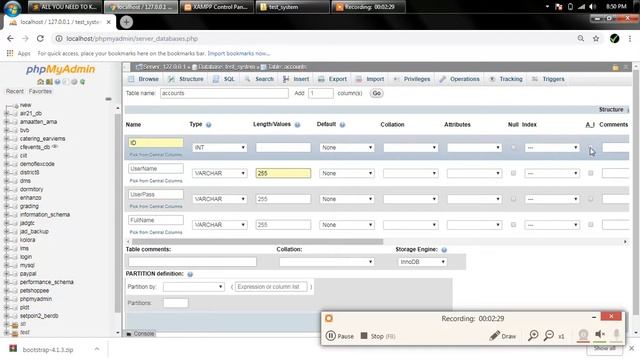Click help icon next to Storage Engine
The width and height of the screenshot is (640, 360).
pos(444,250)
